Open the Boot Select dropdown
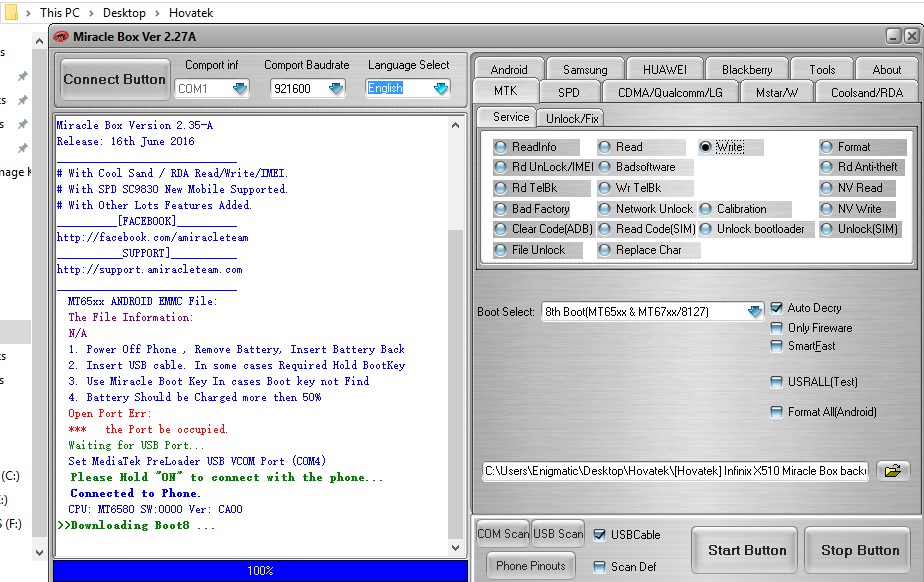924x582 pixels. click(x=755, y=312)
